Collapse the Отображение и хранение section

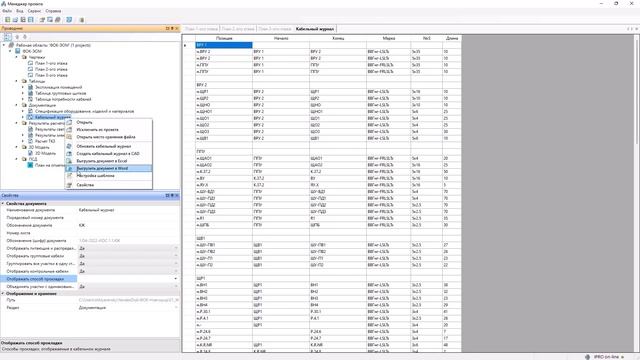pos(3,293)
